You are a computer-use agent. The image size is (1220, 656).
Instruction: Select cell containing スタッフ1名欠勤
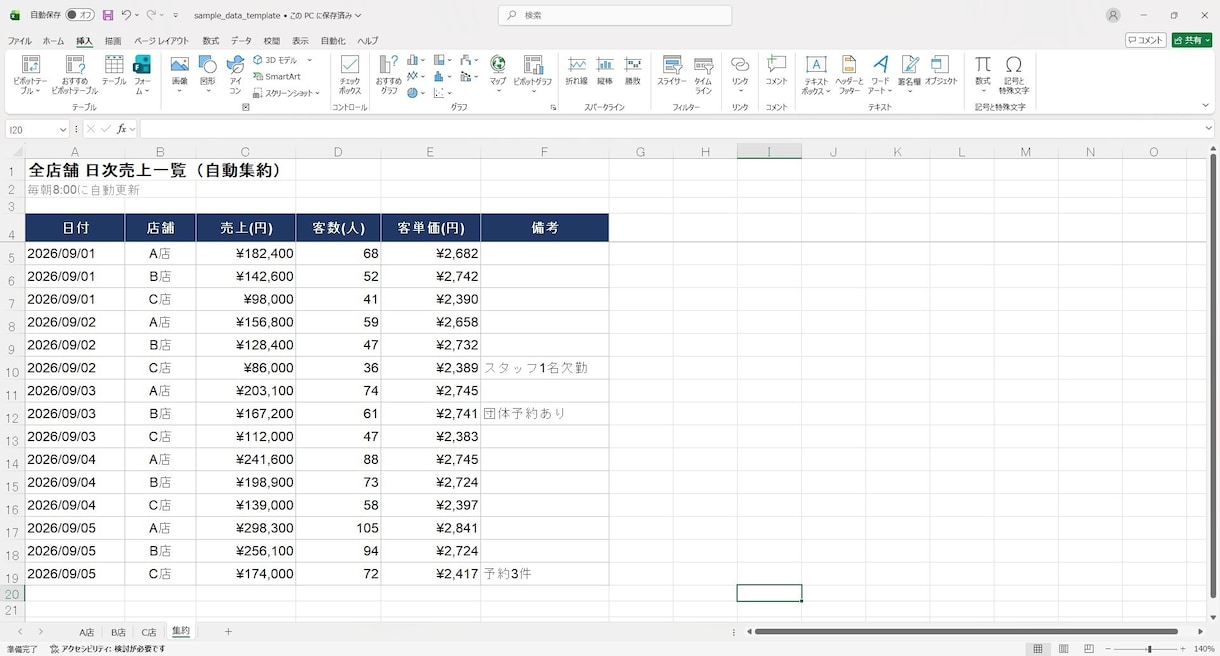pos(544,368)
